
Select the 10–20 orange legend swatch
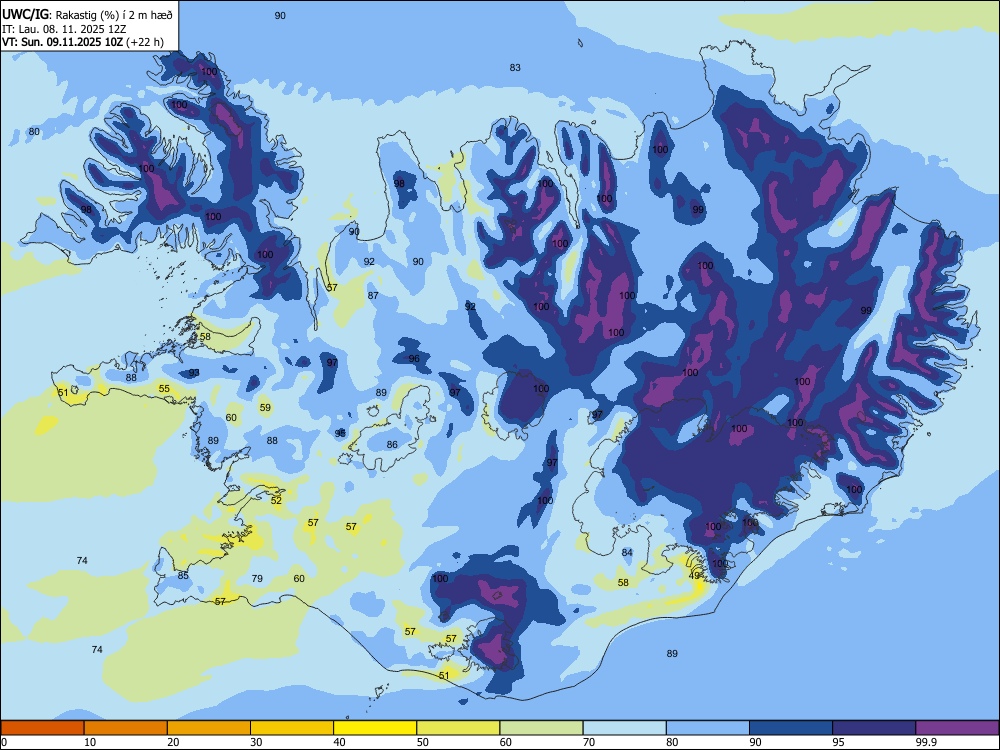pyautogui.click(x=126, y=728)
